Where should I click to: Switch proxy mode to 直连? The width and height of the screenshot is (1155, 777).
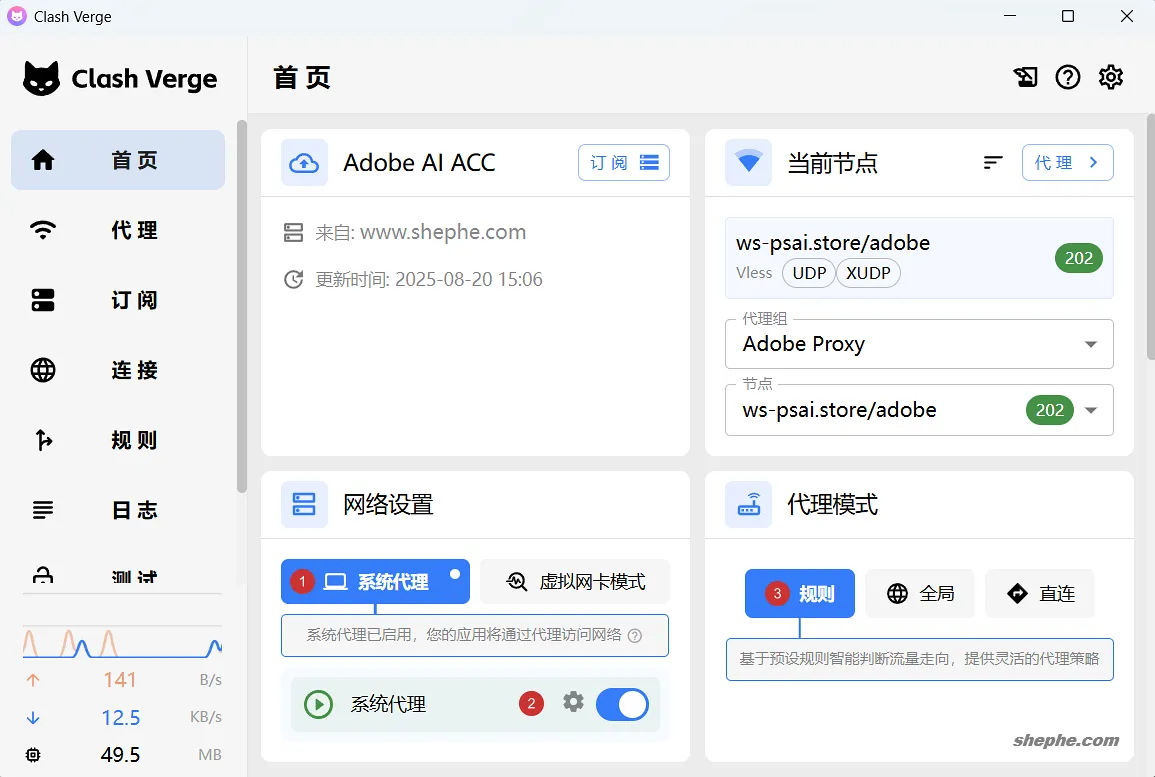pyautogui.click(x=1040, y=593)
